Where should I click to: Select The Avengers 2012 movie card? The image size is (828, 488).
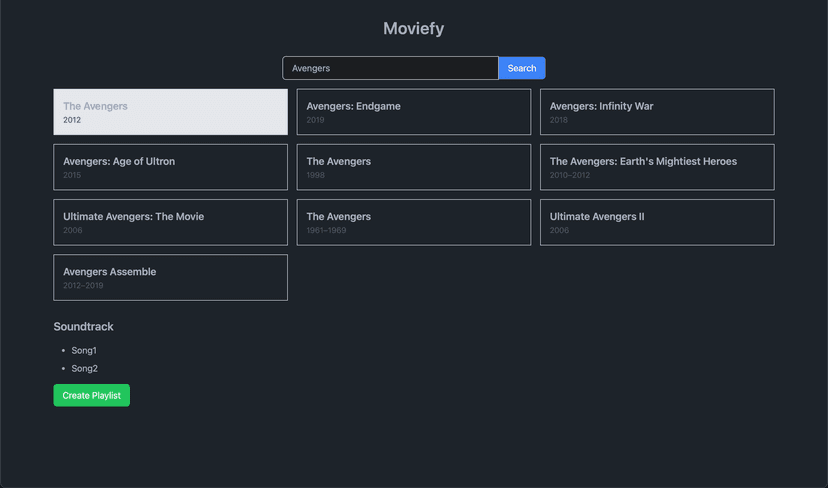point(170,112)
